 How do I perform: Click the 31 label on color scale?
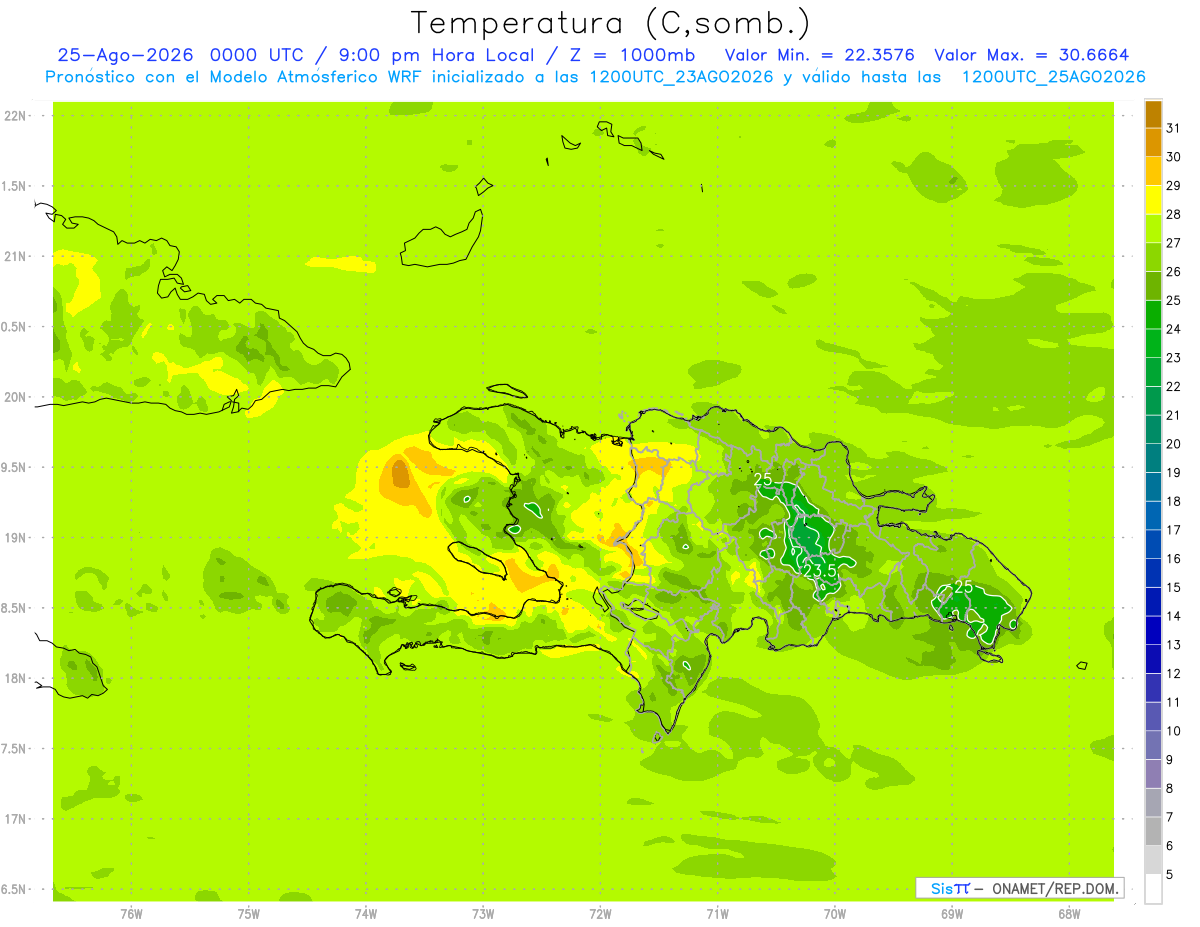(x=1173, y=128)
